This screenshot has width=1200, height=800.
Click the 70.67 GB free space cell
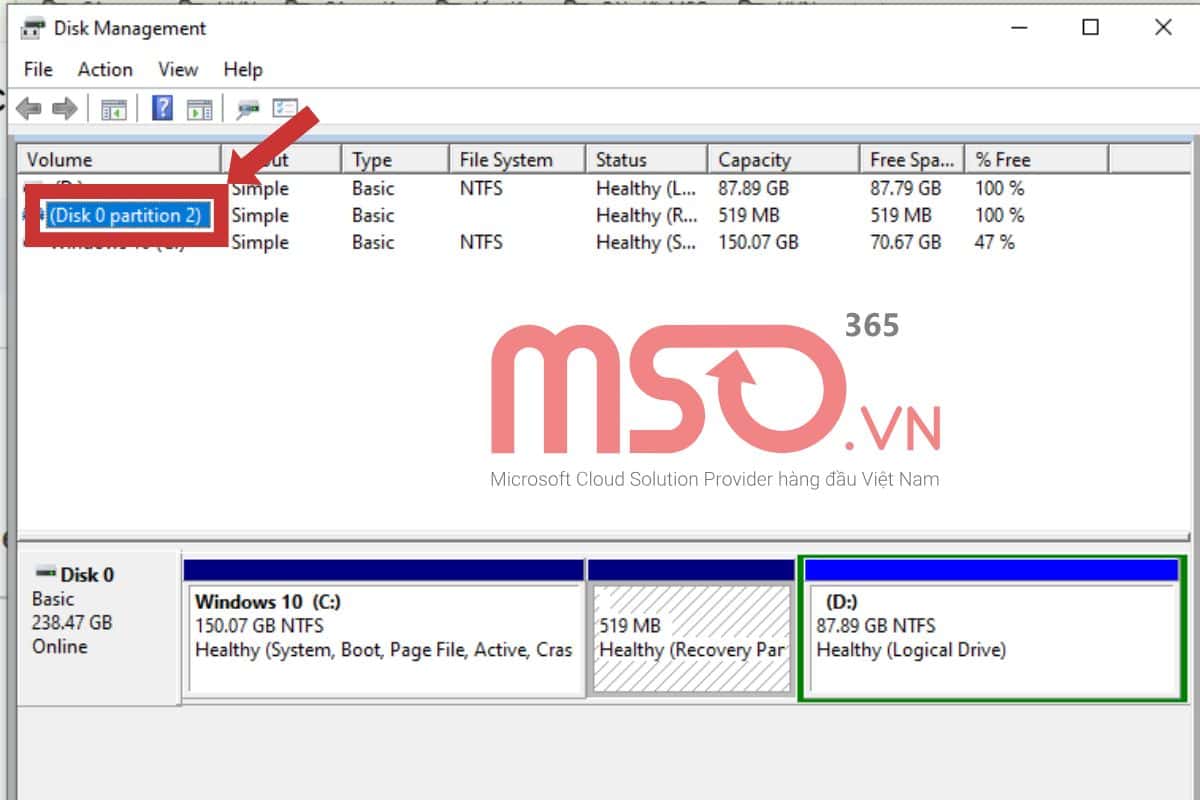[x=906, y=242]
